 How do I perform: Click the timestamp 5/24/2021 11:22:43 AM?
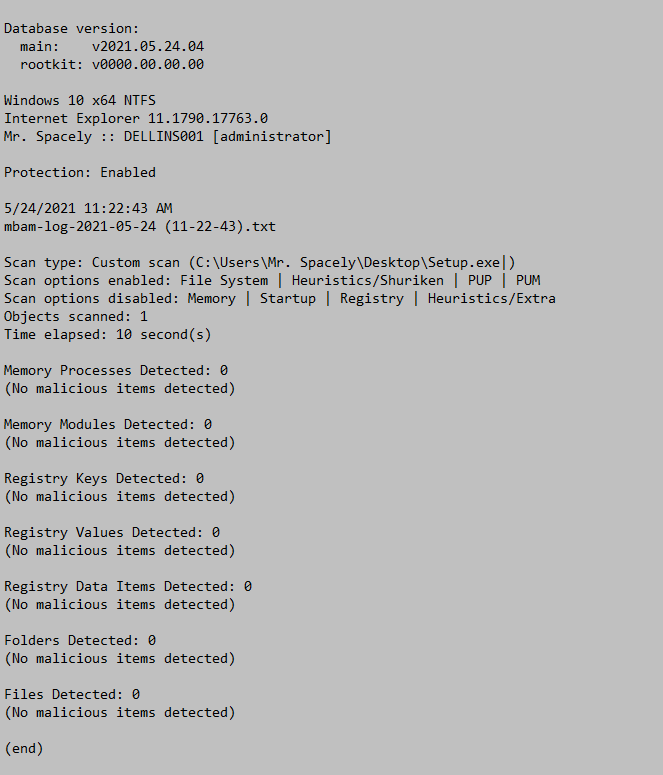88,209
